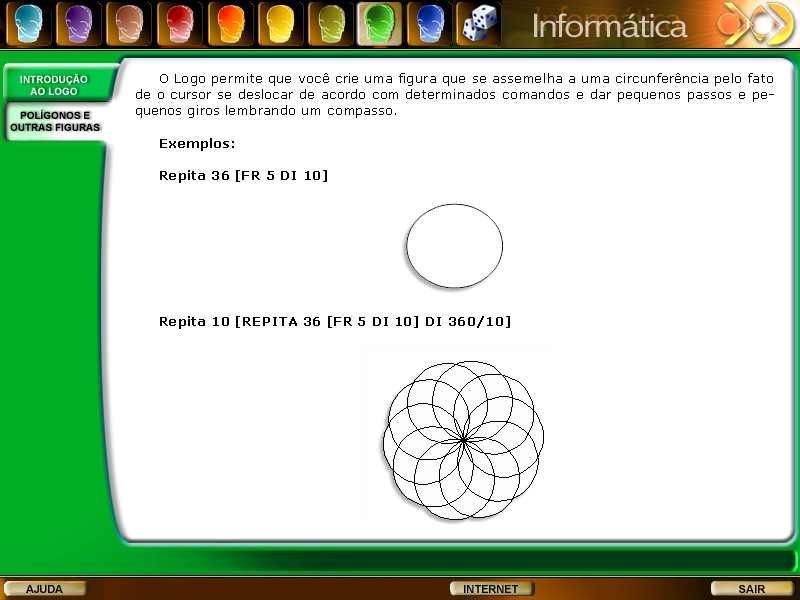Select the red head icon
The height and width of the screenshot is (600, 800).
click(179, 23)
